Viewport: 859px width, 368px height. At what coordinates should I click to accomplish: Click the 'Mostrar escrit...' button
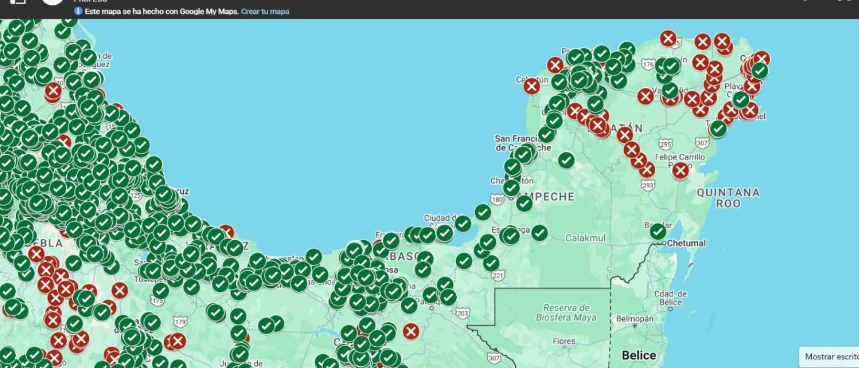pos(829,356)
